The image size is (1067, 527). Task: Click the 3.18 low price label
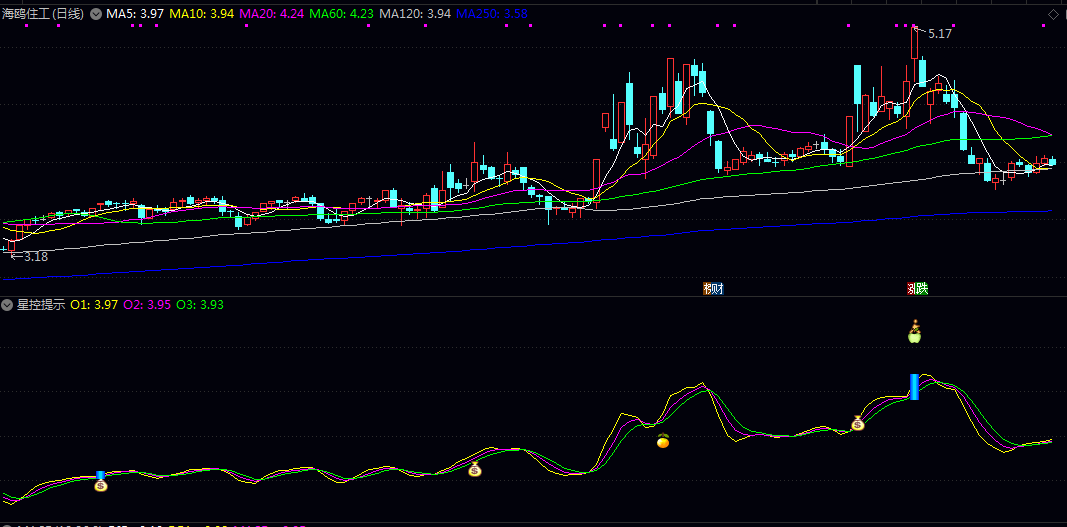coord(34,257)
